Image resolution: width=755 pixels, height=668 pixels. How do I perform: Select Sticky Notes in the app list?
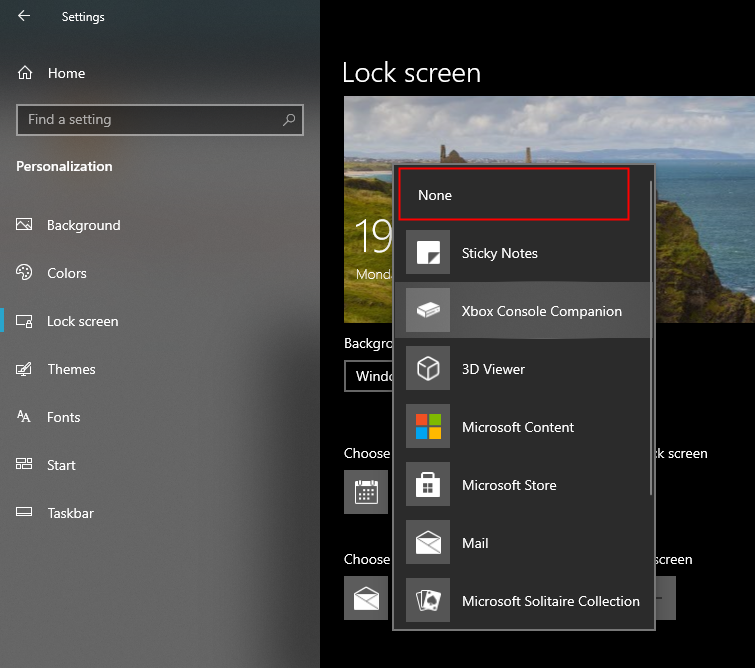click(522, 252)
